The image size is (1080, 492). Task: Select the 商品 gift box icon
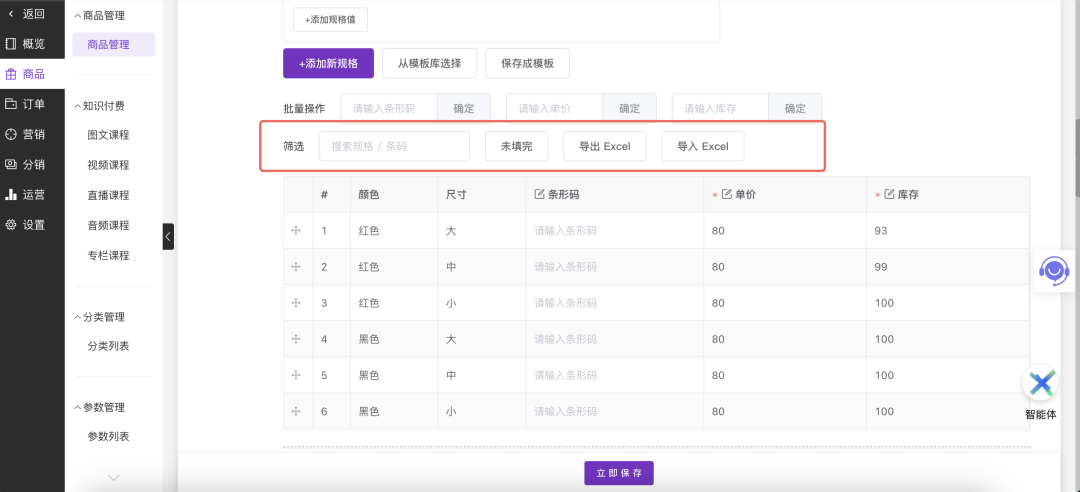pyautogui.click(x=10, y=74)
